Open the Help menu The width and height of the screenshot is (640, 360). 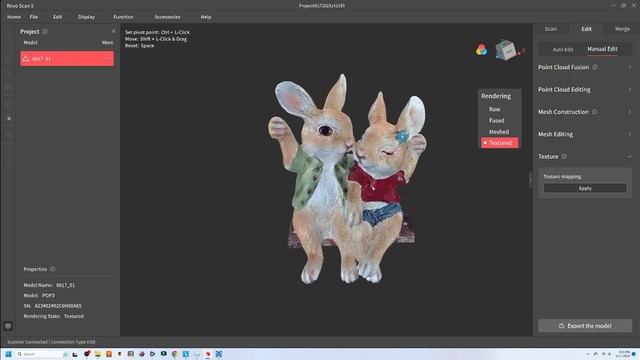tap(206, 17)
